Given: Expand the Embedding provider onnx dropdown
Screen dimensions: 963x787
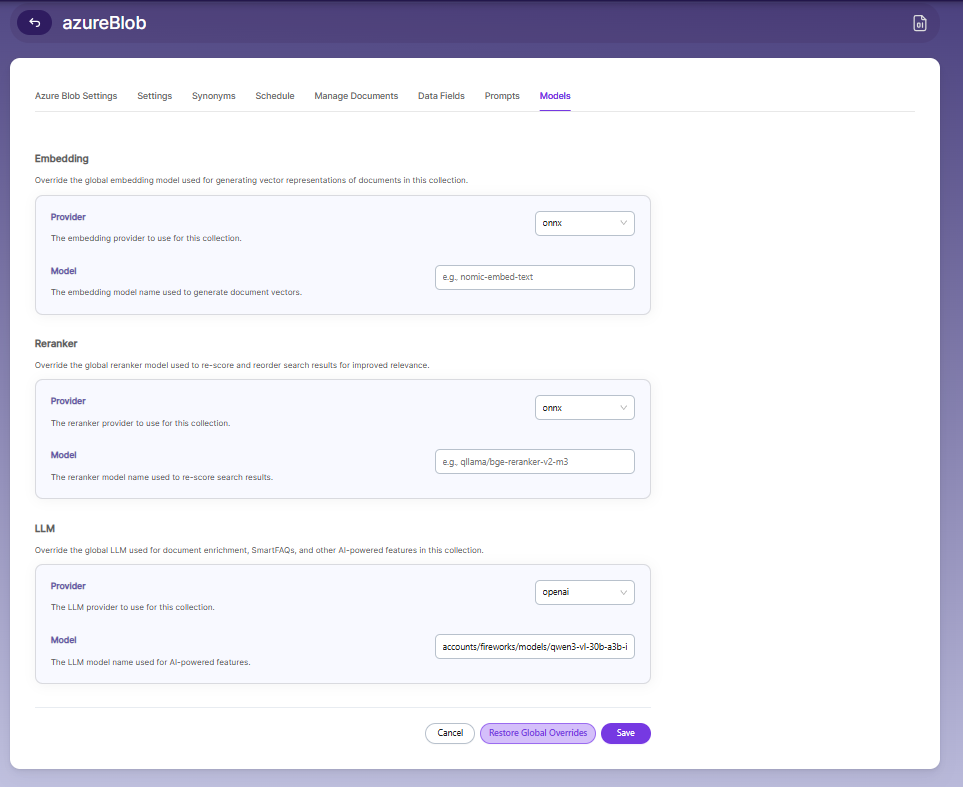Looking at the screenshot, I should (584, 223).
